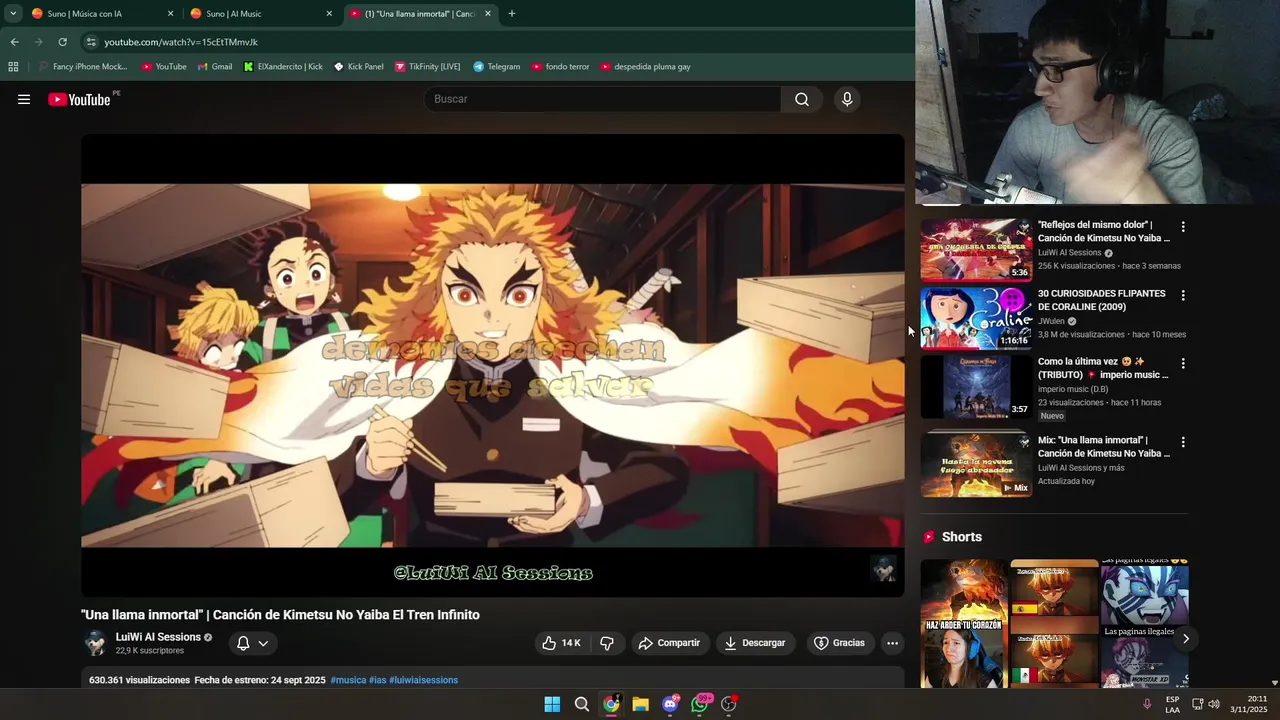The height and width of the screenshot is (720, 1280).
Task: Open the Kick Panel bookmark
Action: point(359,67)
